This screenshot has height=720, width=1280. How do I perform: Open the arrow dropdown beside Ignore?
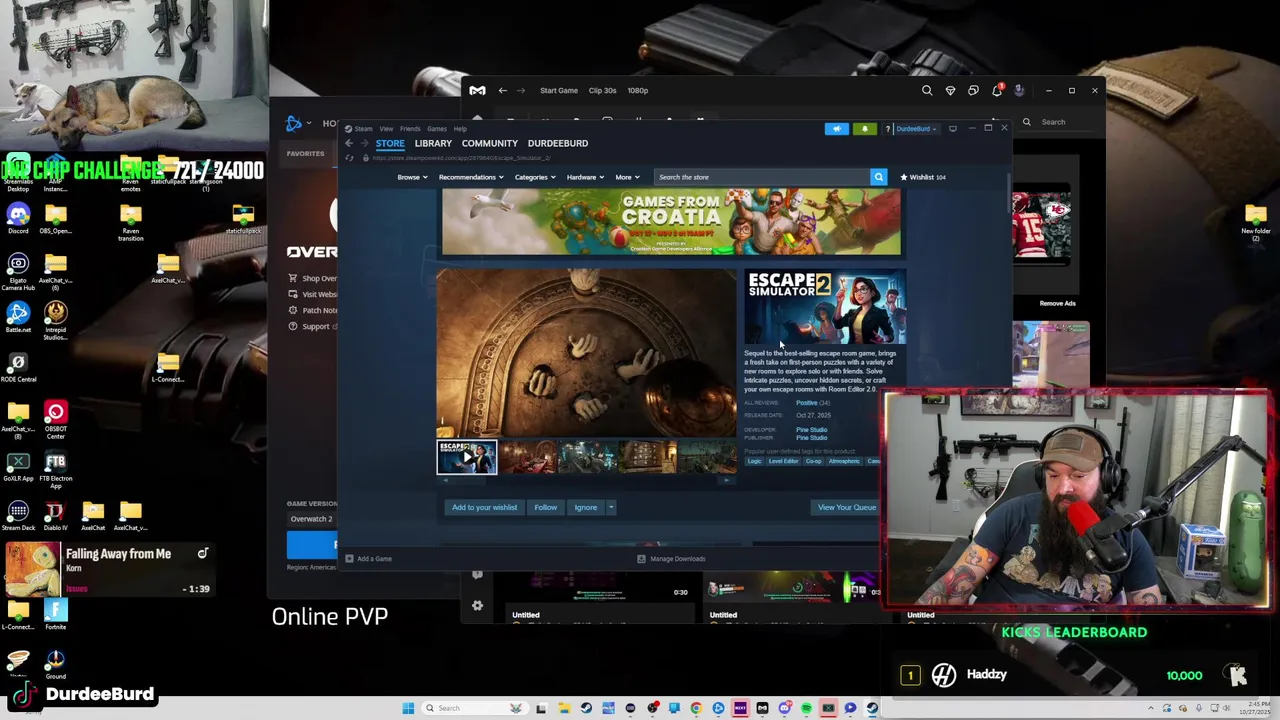click(611, 507)
